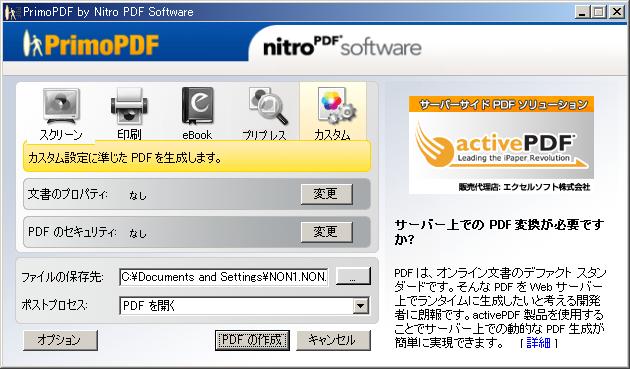Select the スクリーン (Screen) profile icon
630x369 pixels.
(61, 106)
